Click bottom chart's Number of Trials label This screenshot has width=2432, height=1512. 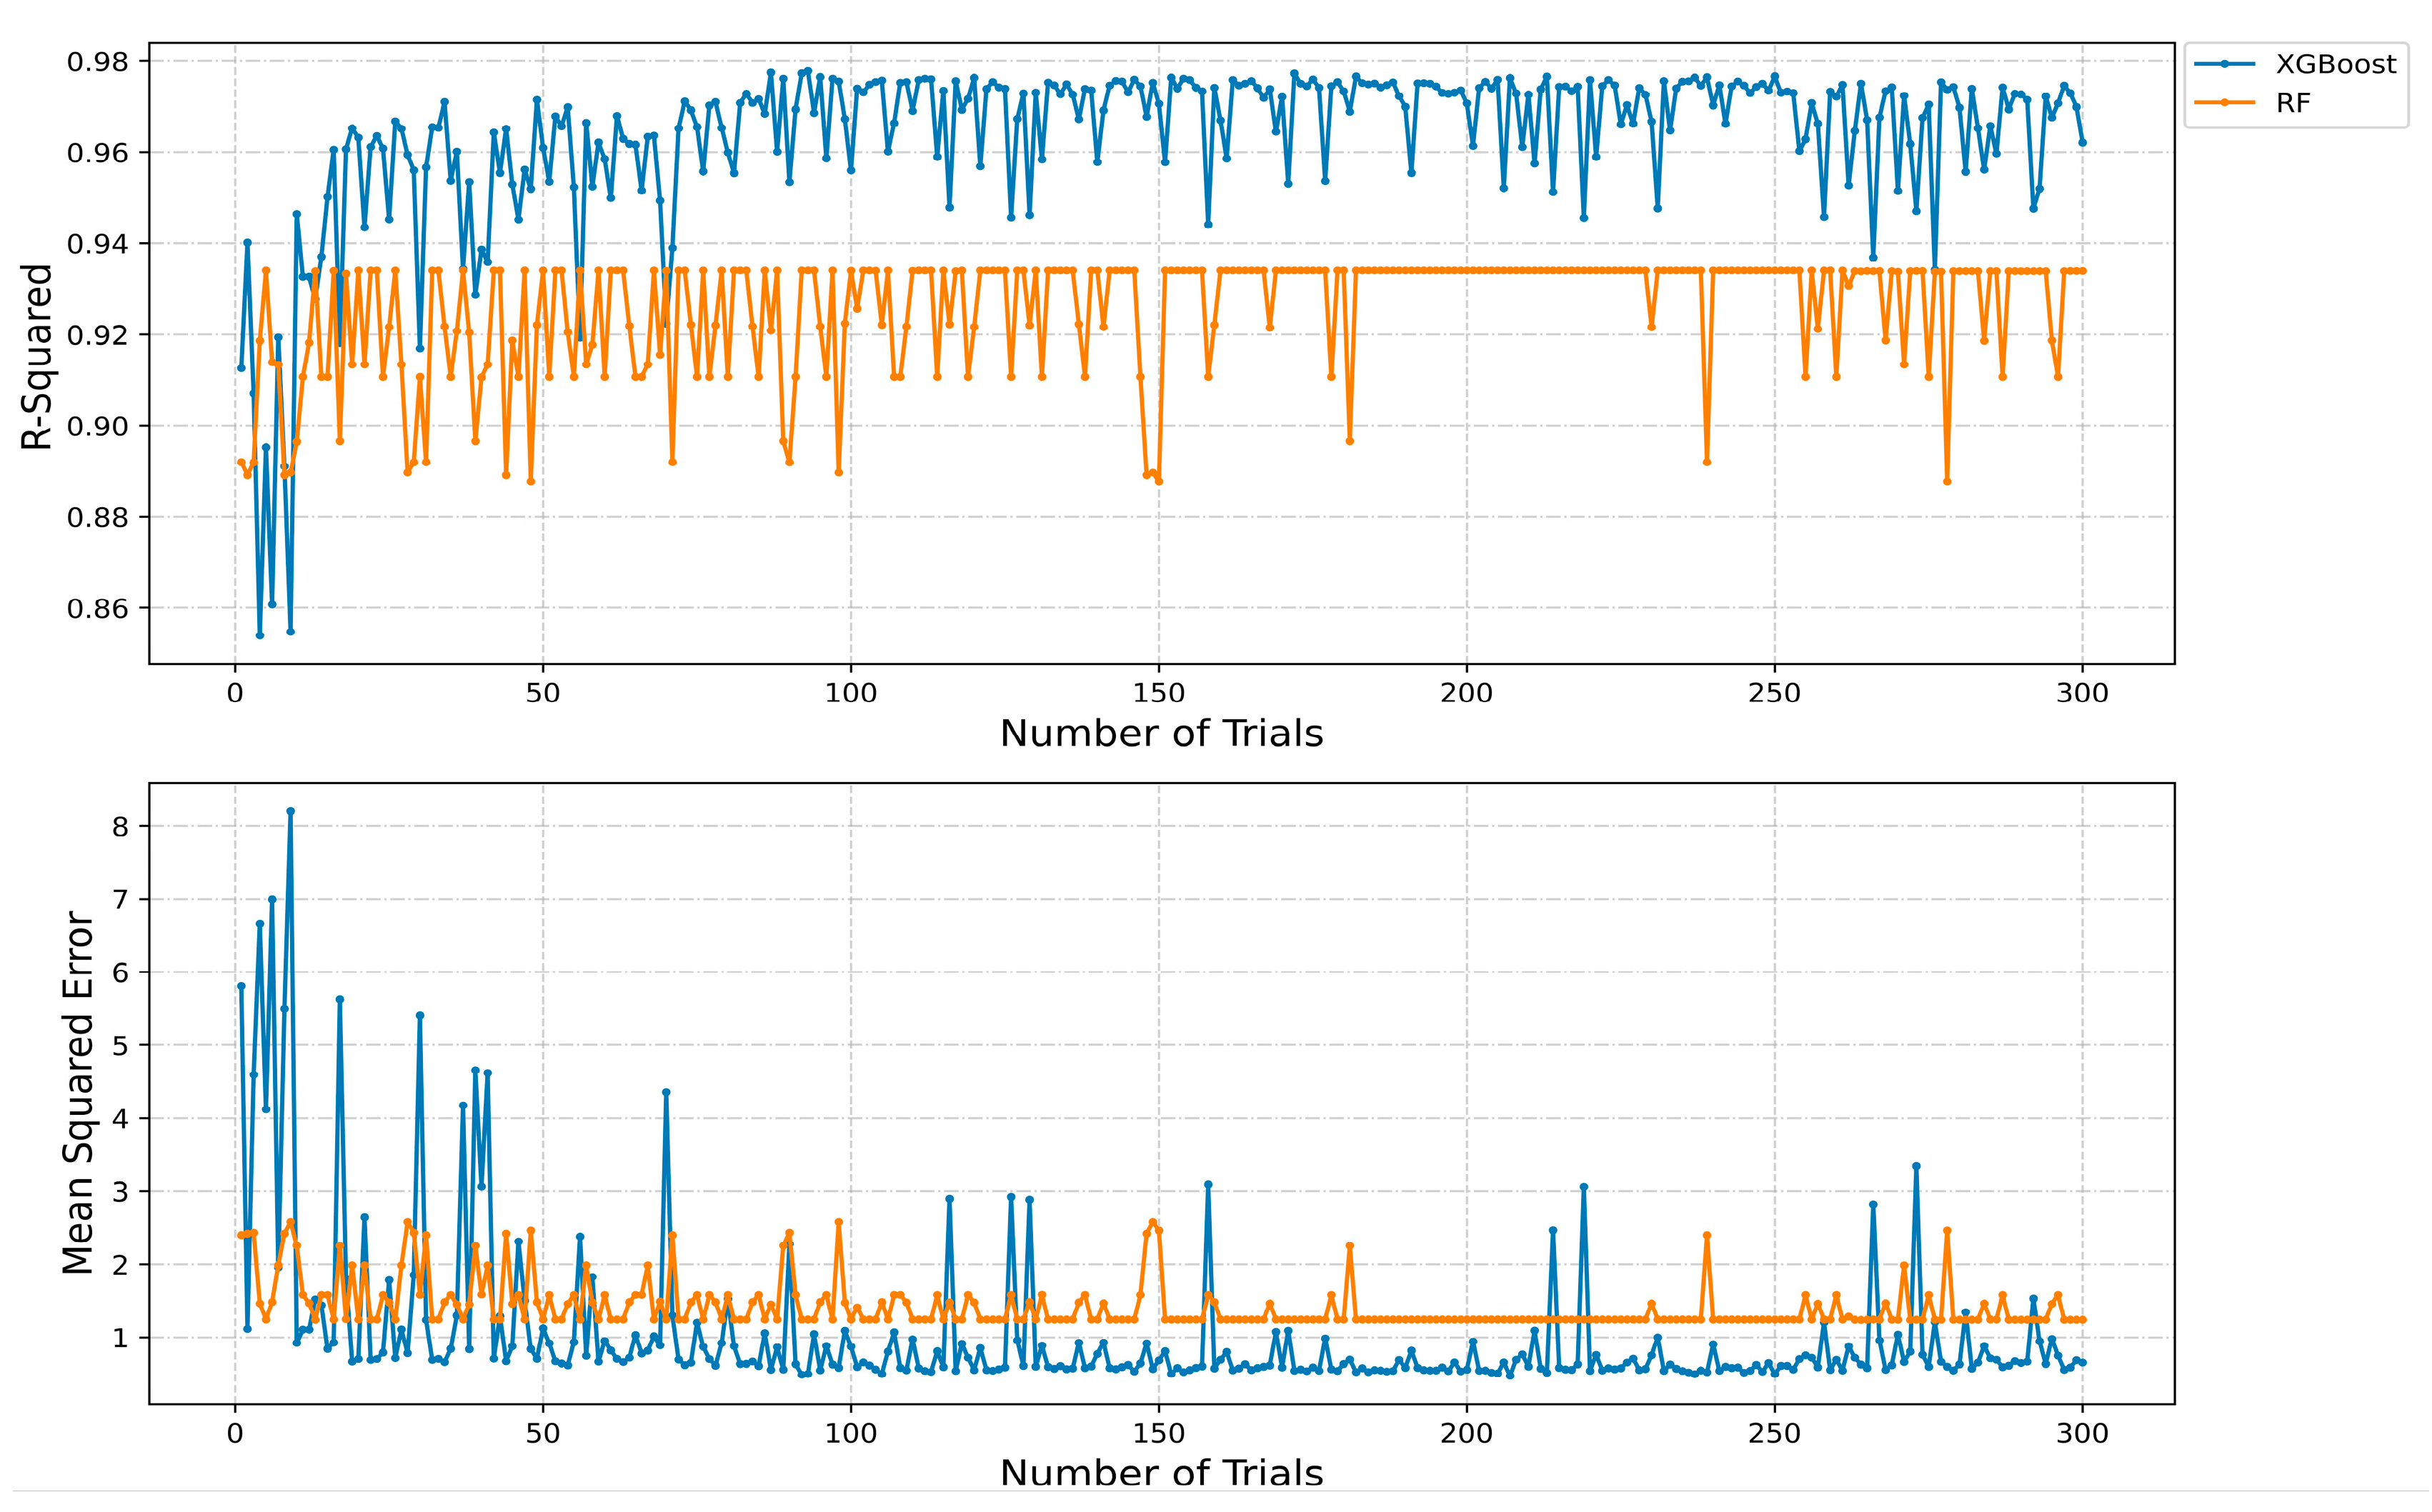pyautogui.click(x=1161, y=1473)
